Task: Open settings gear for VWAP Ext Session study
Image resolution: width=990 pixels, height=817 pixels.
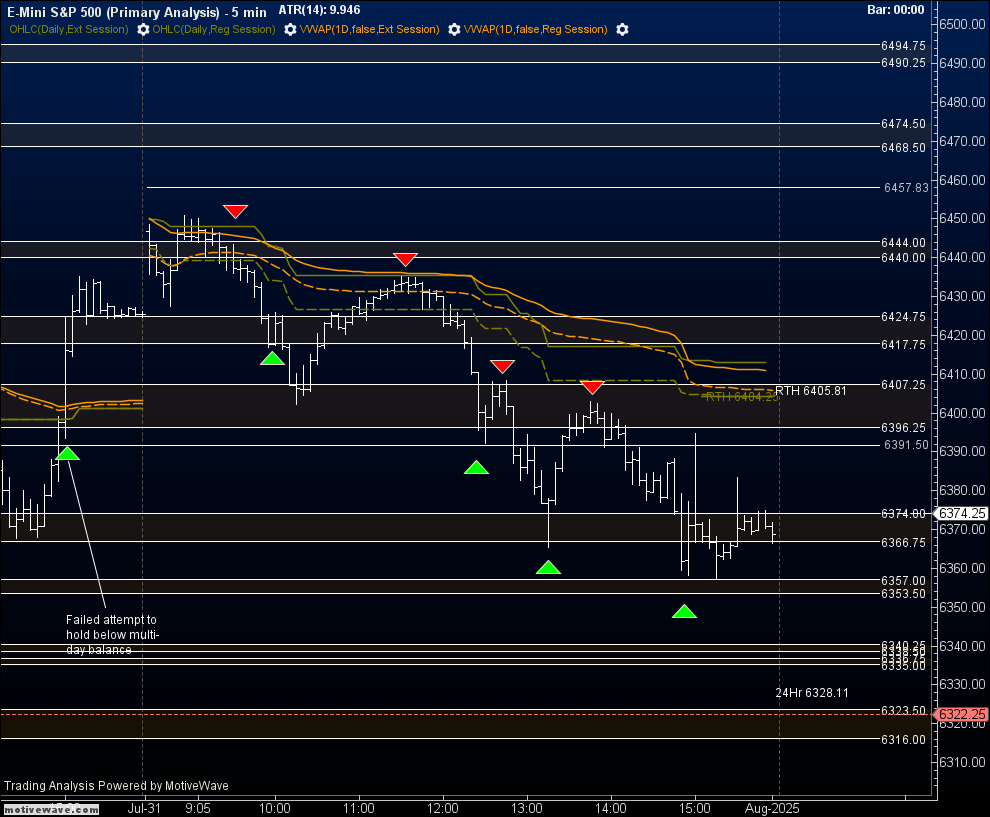Action: coord(454,30)
